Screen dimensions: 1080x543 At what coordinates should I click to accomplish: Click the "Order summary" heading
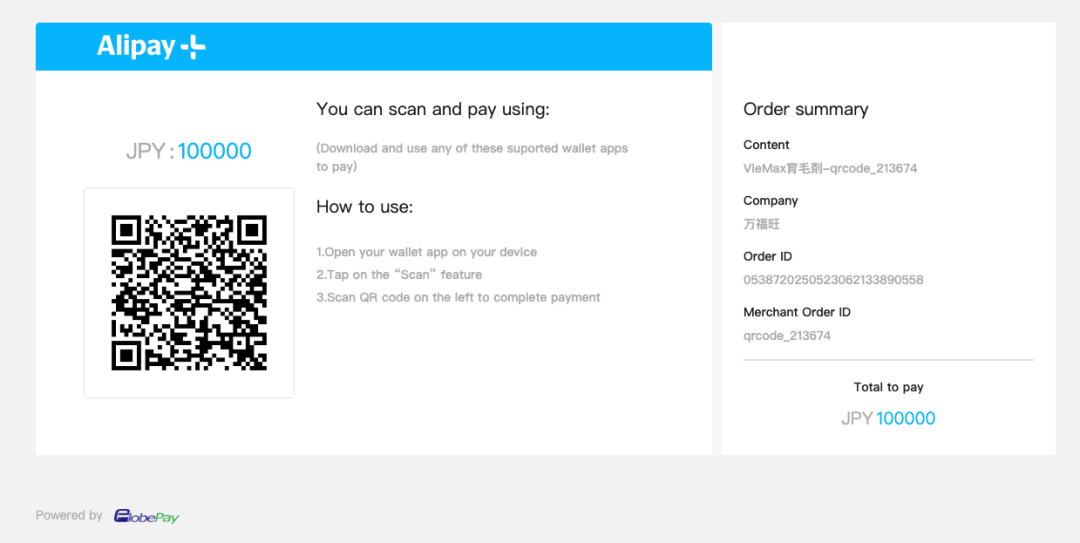click(805, 109)
